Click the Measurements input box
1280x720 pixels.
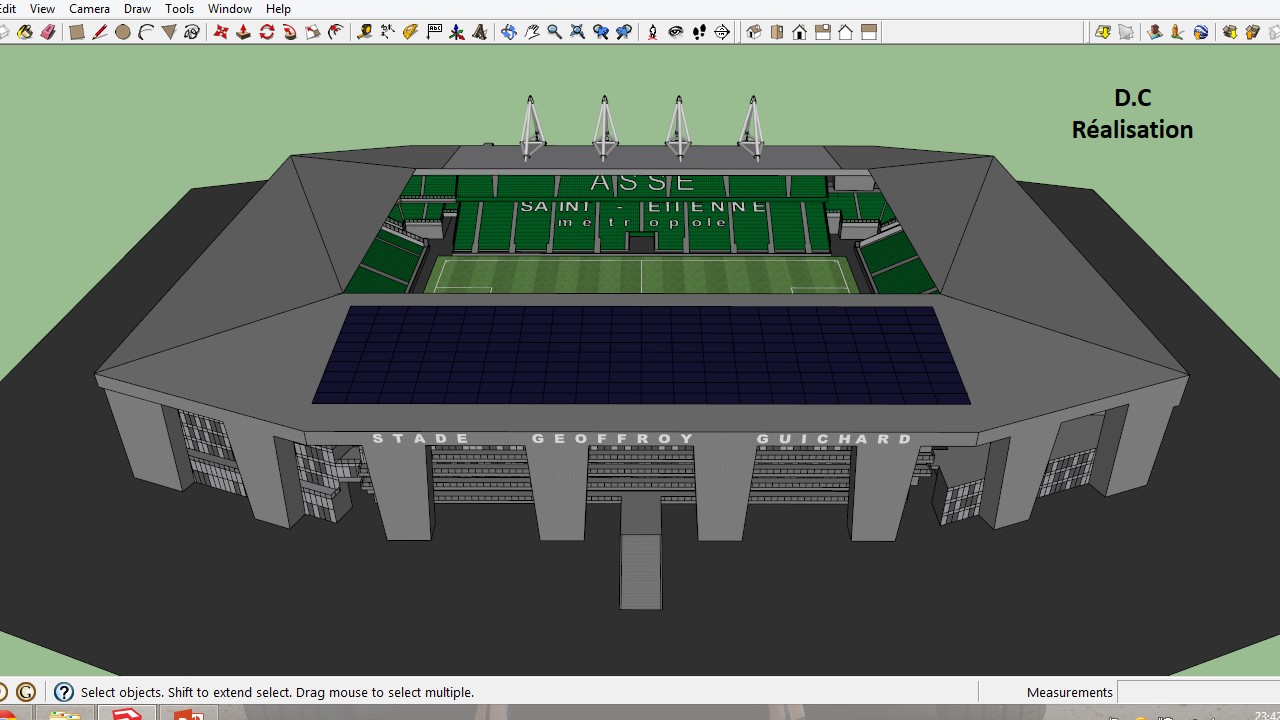[x=1198, y=692]
